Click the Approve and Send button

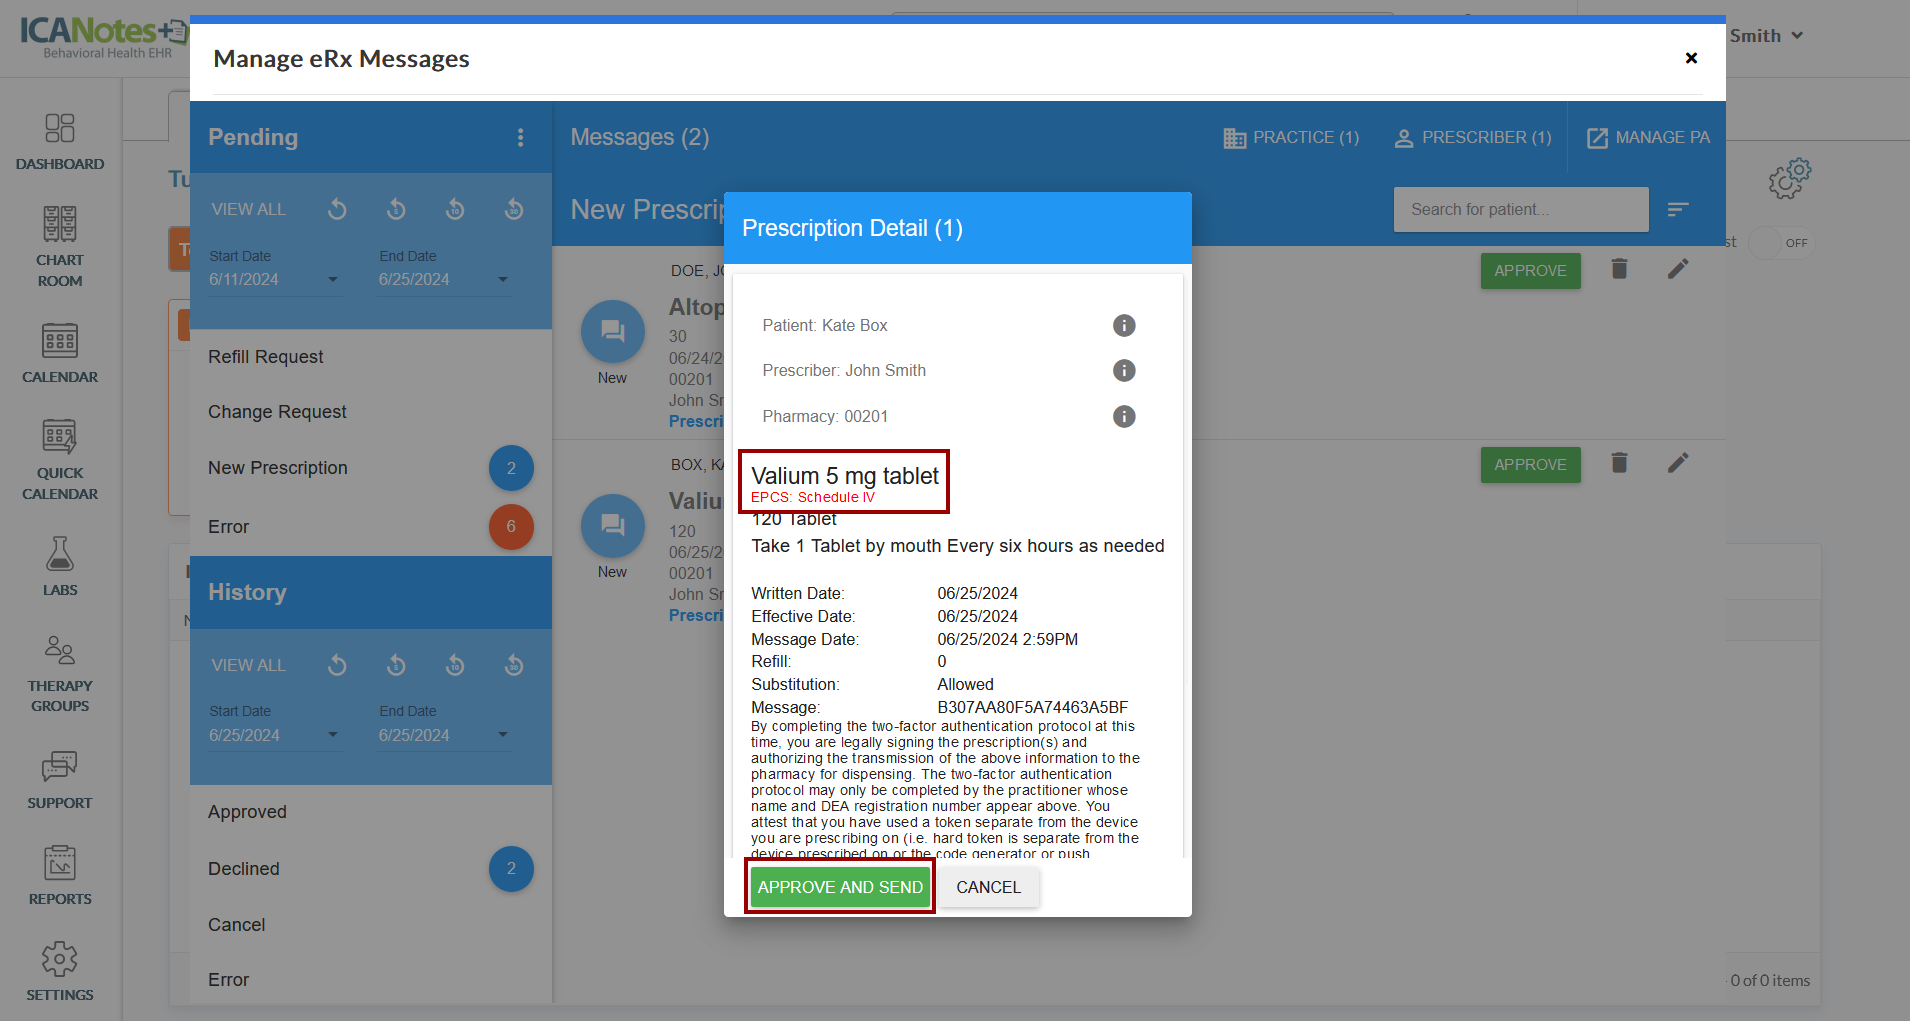click(x=840, y=887)
